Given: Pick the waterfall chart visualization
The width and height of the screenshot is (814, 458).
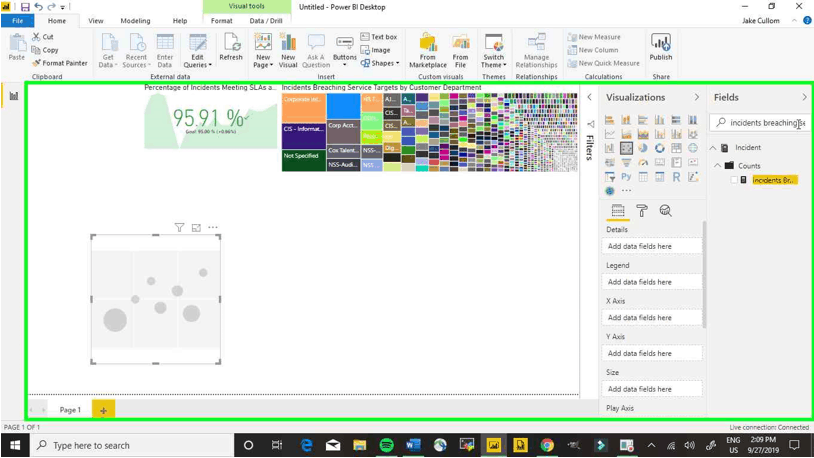Looking at the screenshot, I should pos(609,148).
